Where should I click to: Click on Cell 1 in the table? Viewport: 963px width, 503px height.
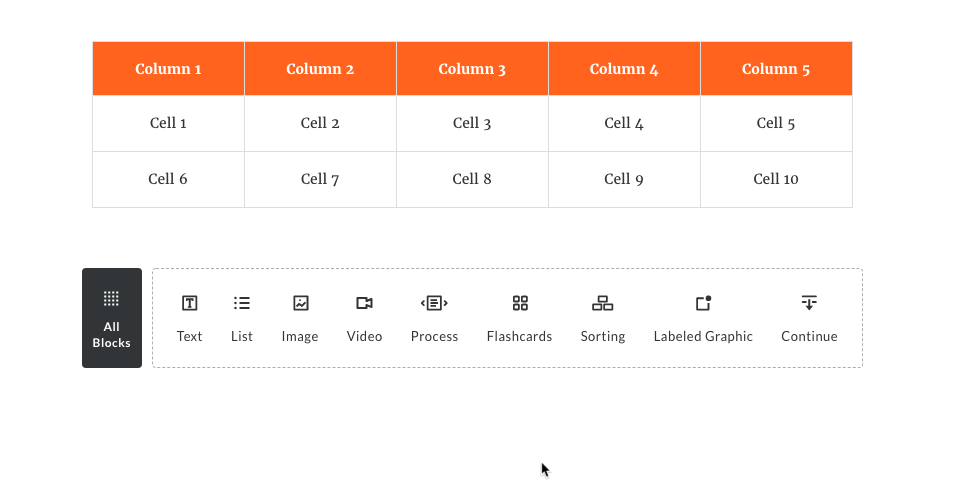(x=168, y=123)
